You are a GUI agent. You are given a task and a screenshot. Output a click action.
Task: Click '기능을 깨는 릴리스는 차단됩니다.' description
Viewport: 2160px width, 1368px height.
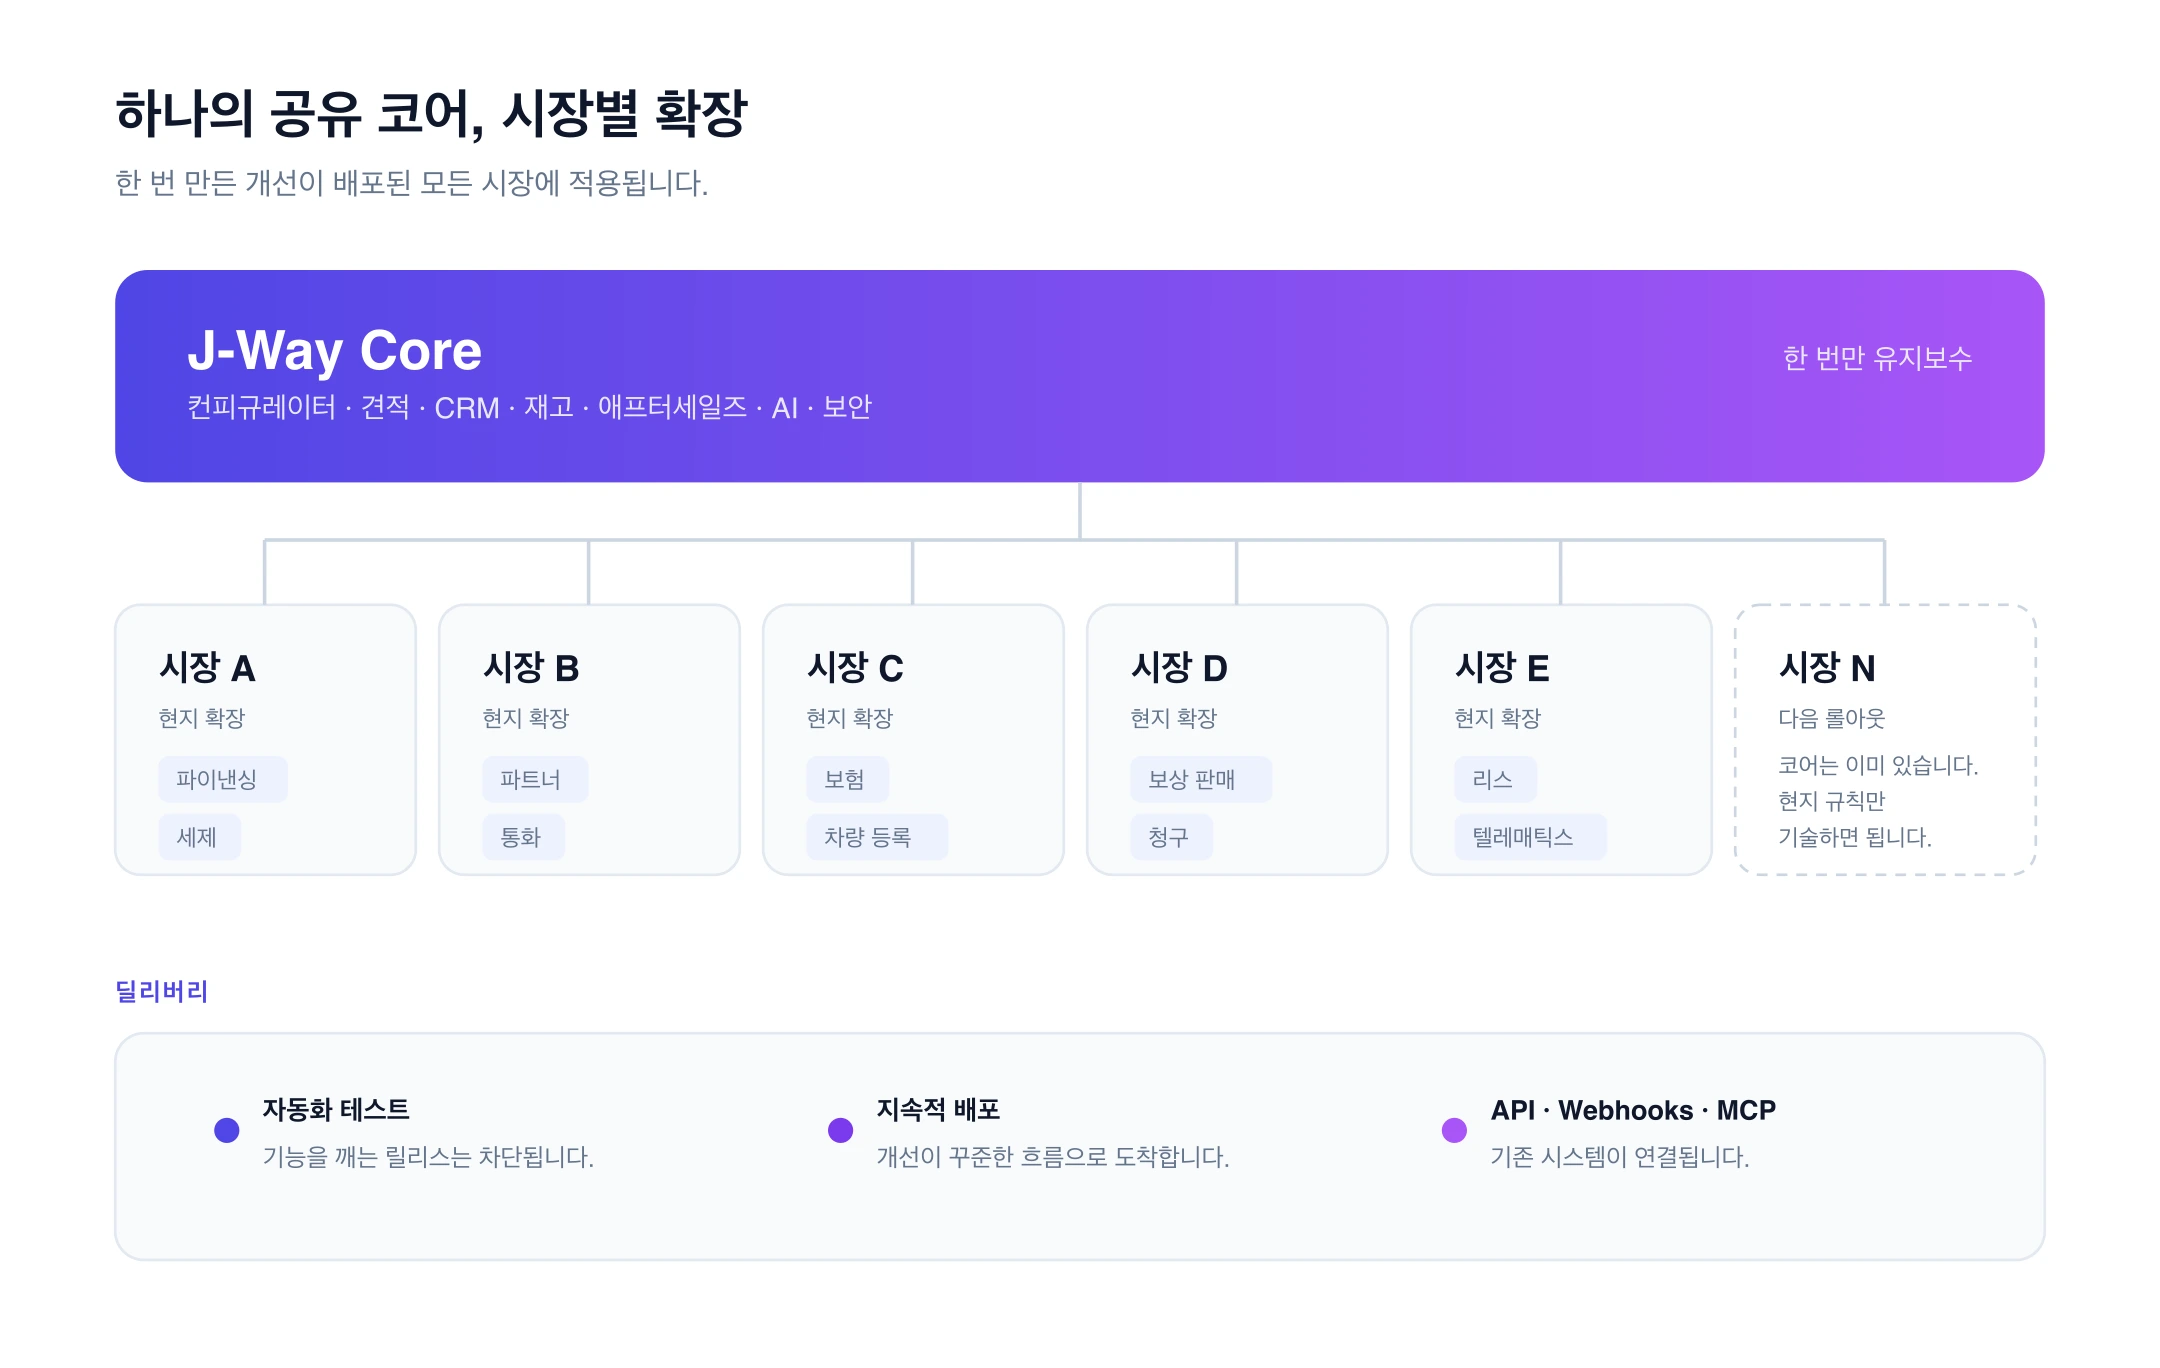(428, 1157)
